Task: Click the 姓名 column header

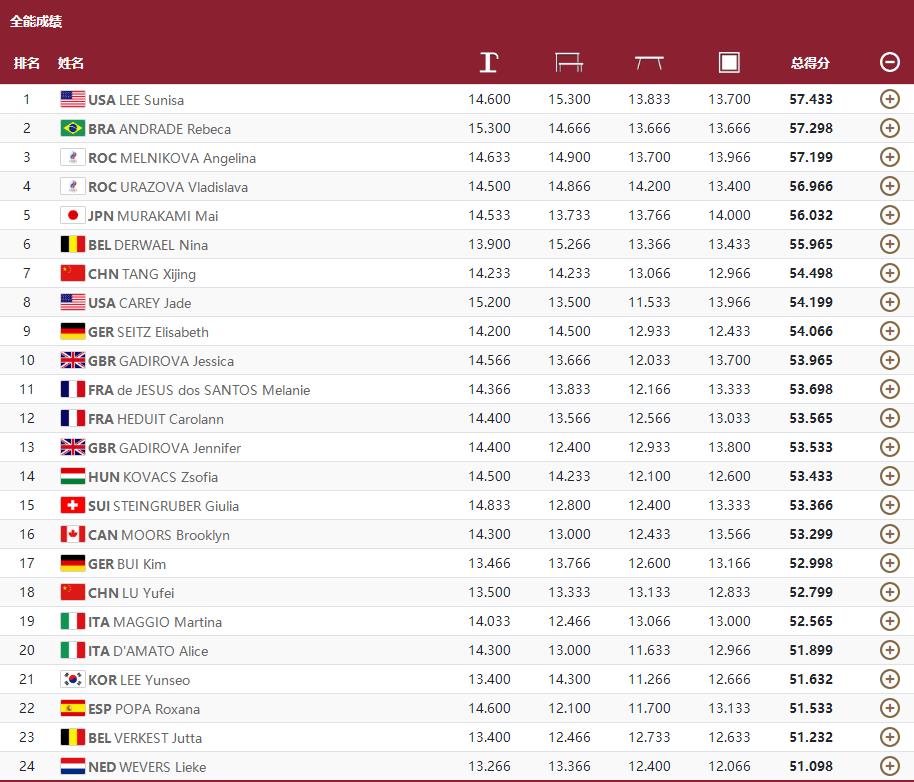Action: (71, 63)
